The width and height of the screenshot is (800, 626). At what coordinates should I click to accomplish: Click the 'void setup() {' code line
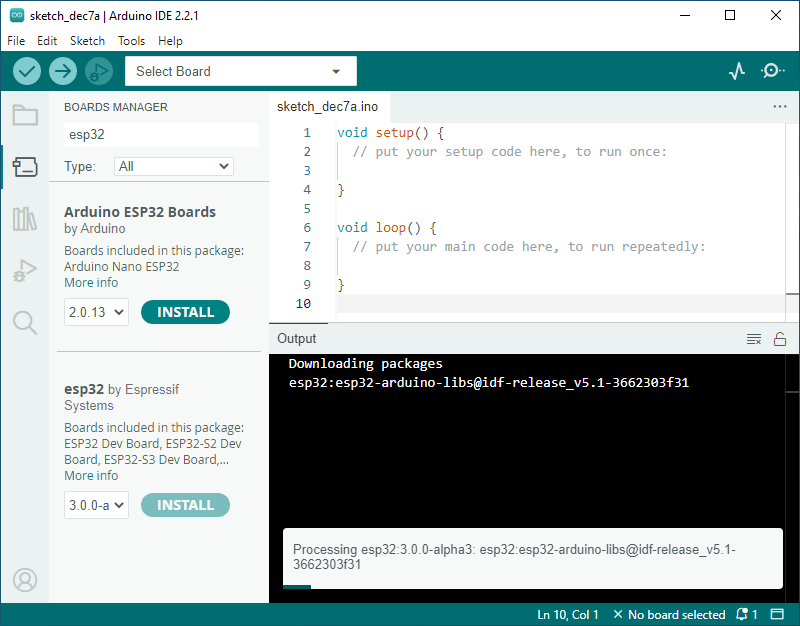(x=390, y=133)
